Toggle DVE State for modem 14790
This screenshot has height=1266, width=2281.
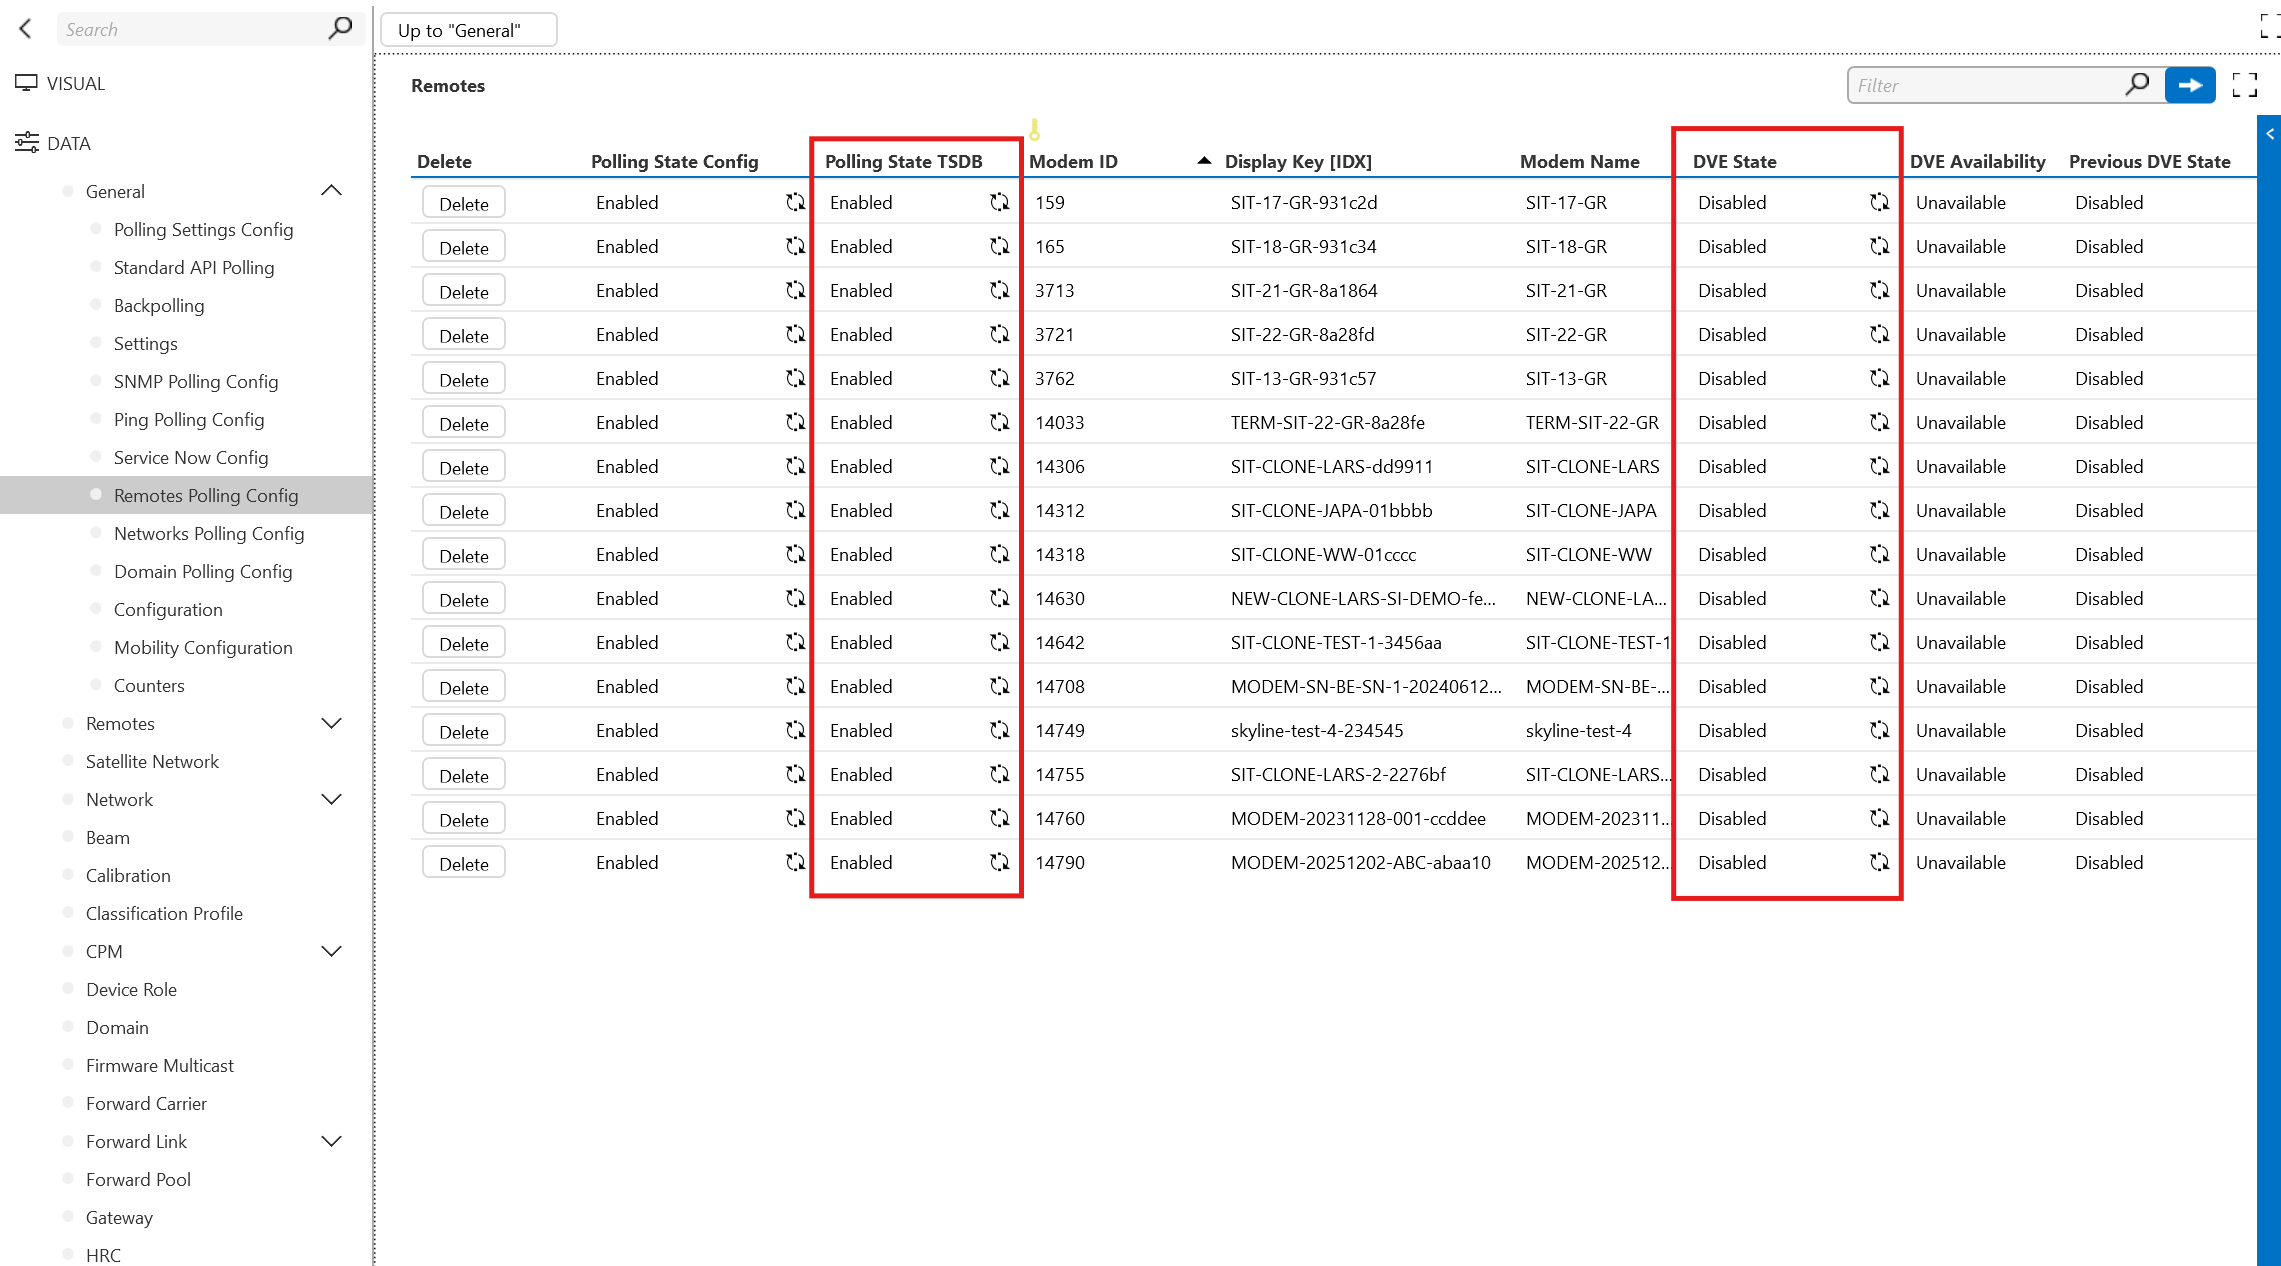click(1879, 862)
